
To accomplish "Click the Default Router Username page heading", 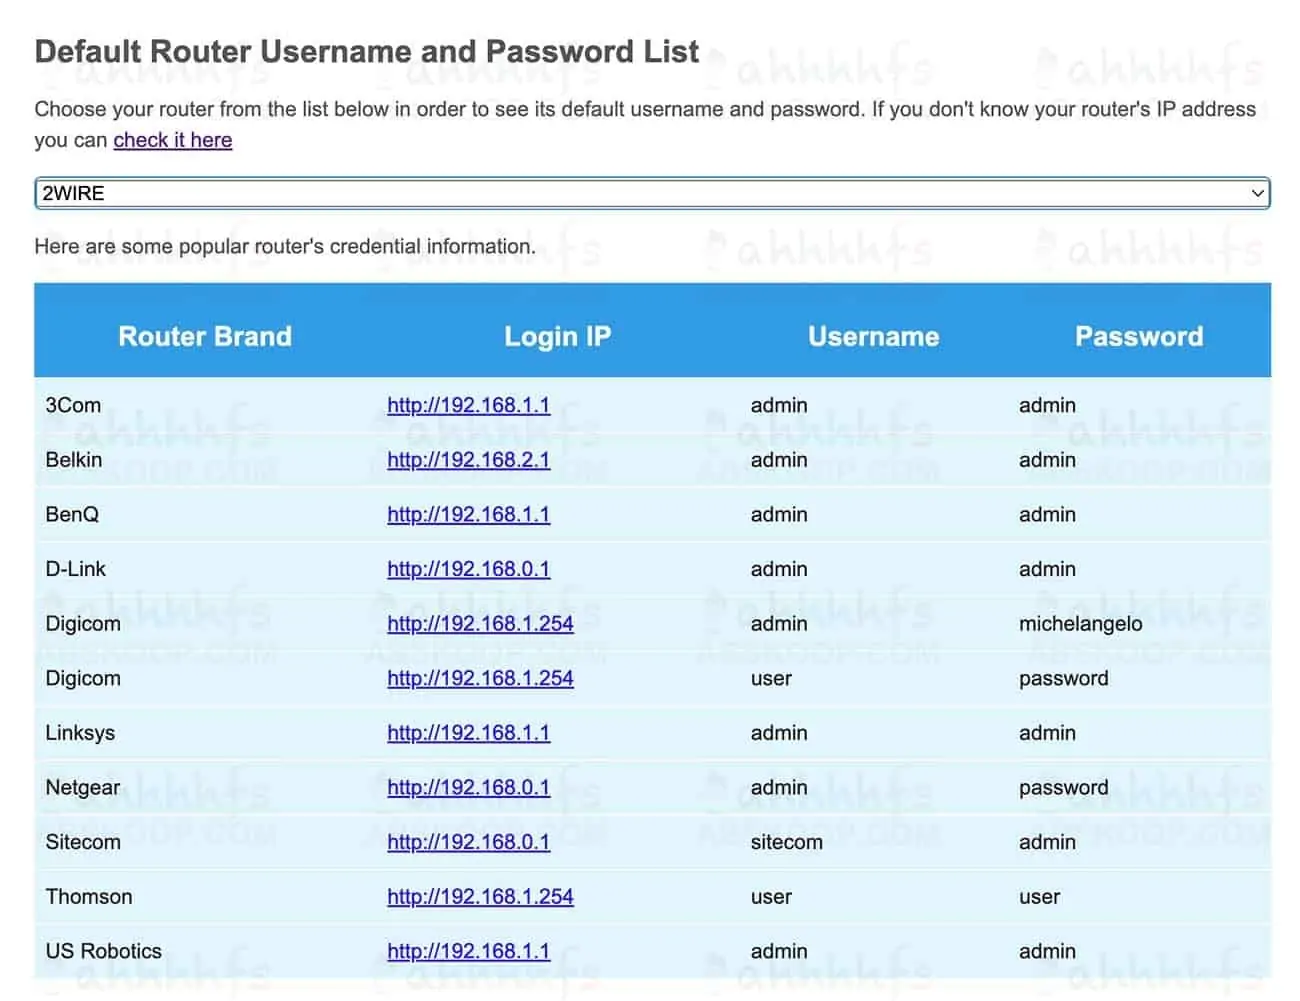I will click(366, 52).
